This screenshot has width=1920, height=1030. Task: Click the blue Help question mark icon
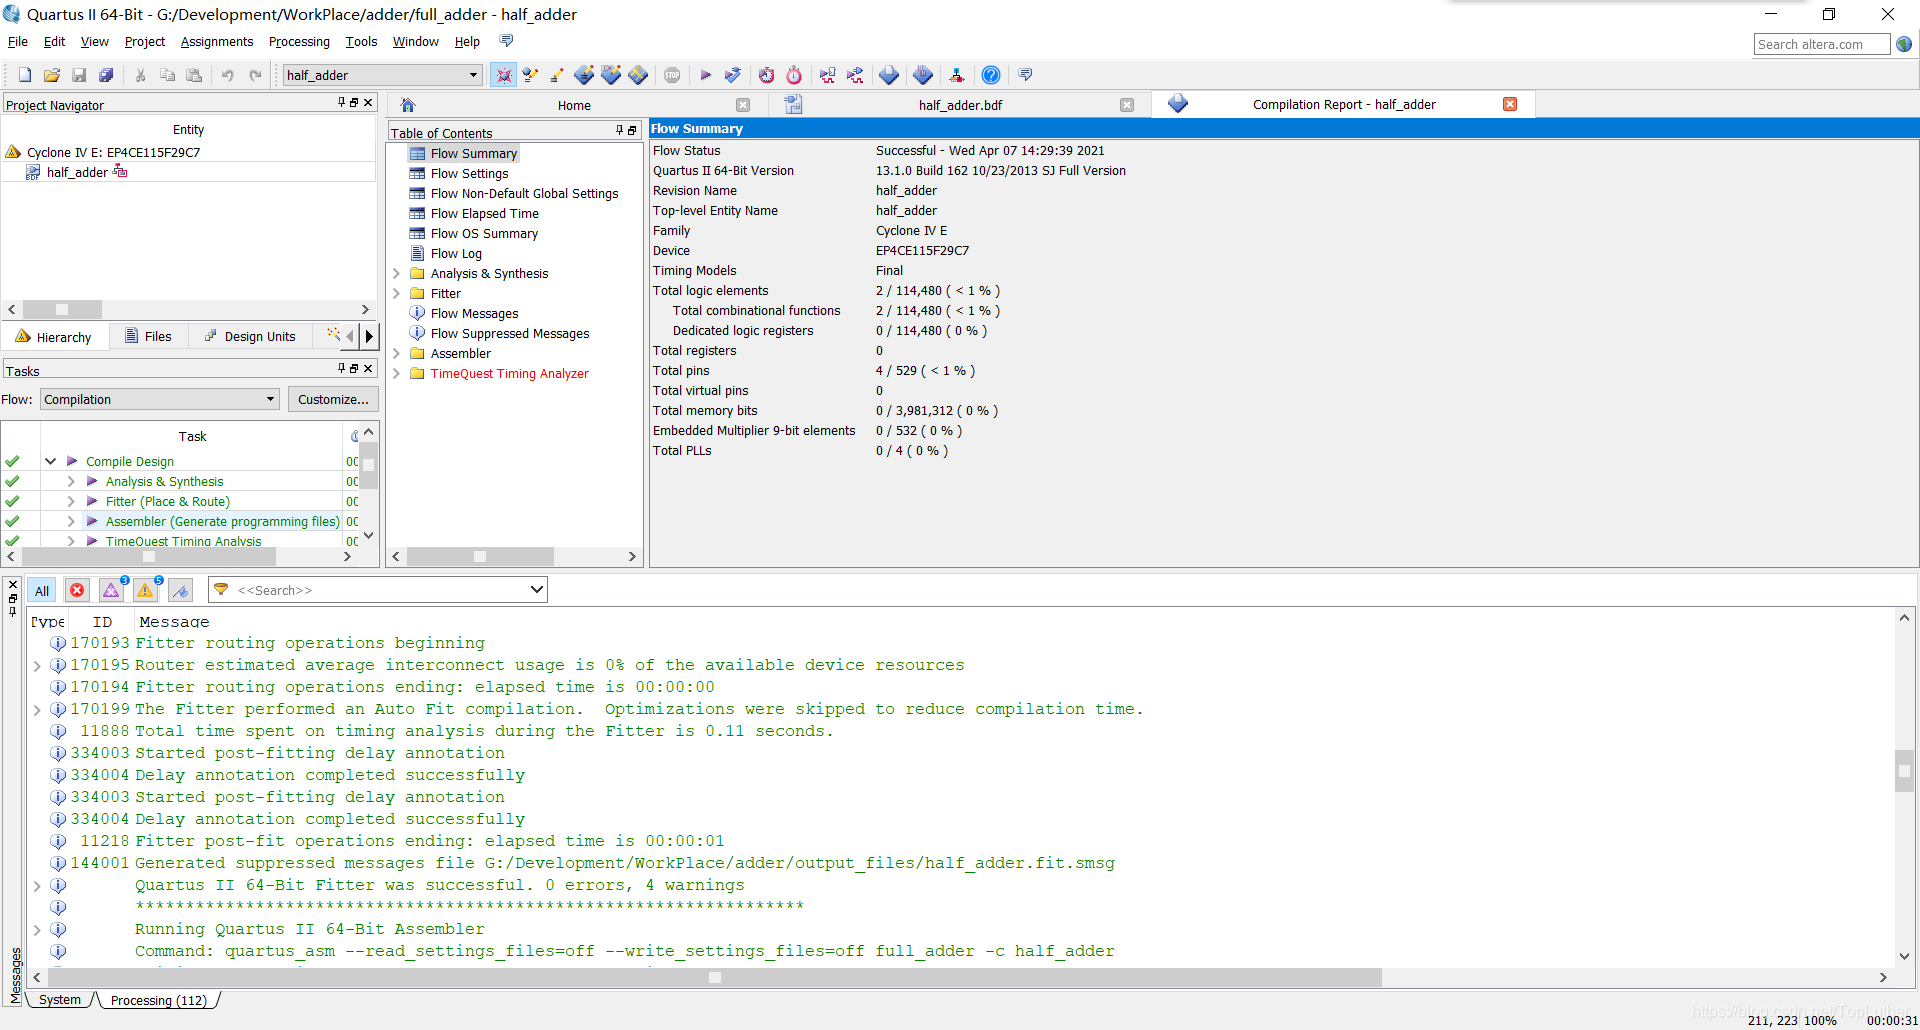[x=990, y=75]
